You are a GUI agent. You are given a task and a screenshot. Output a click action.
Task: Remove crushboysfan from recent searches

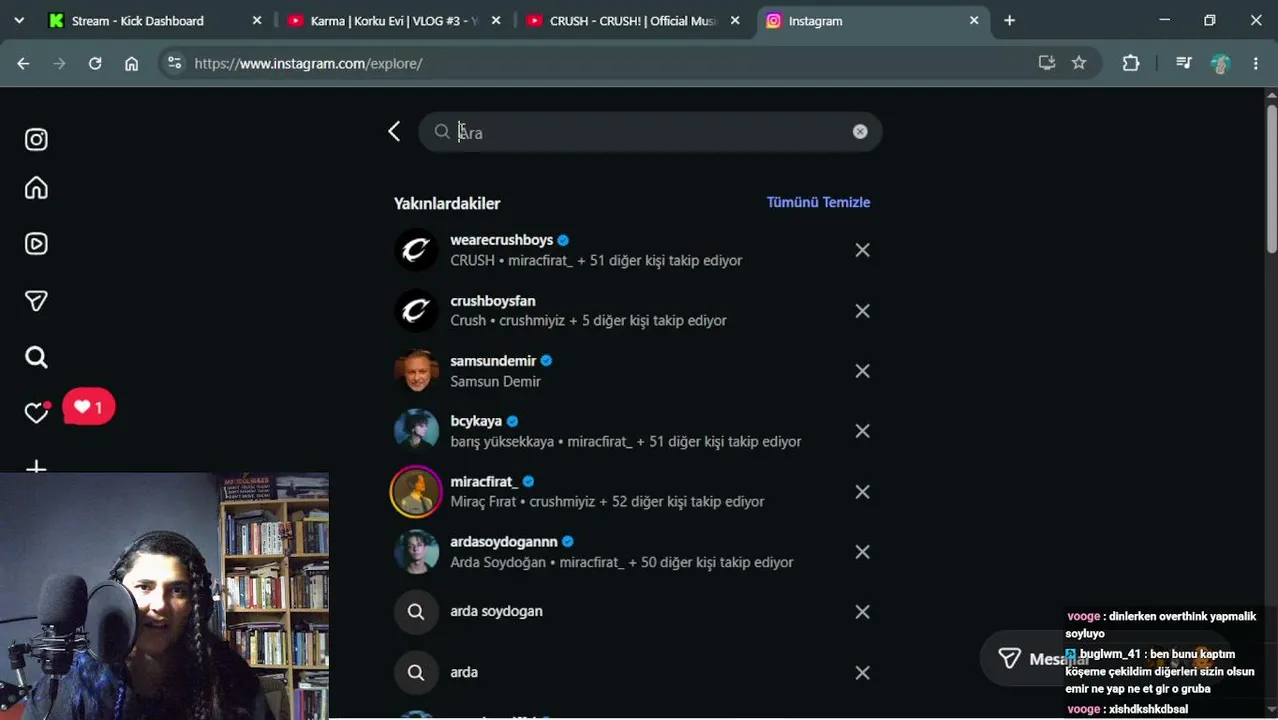point(862,311)
